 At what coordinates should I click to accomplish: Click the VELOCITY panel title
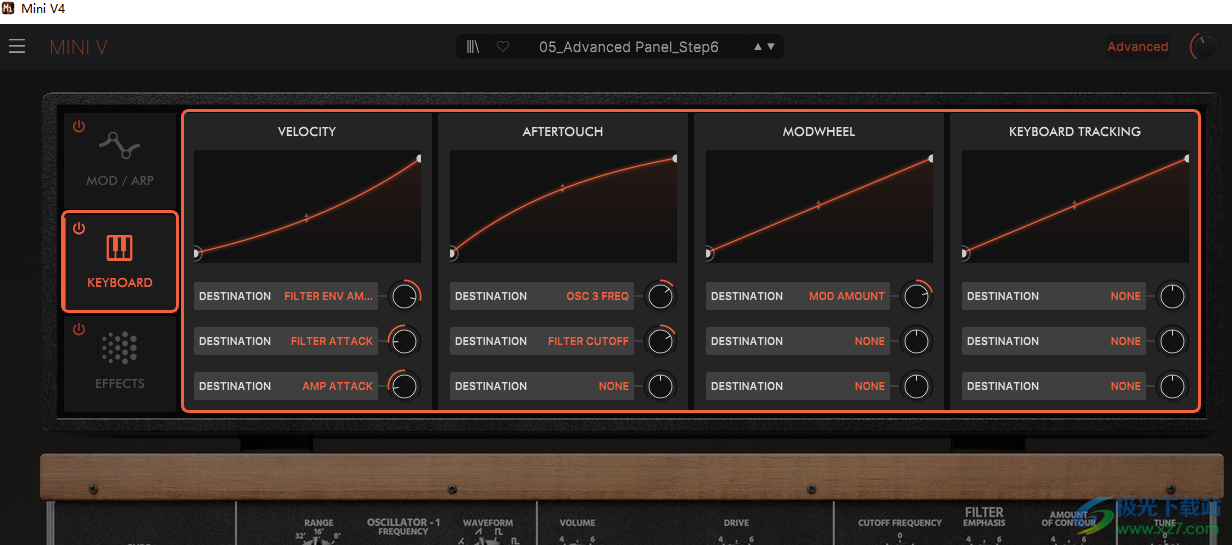click(307, 131)
